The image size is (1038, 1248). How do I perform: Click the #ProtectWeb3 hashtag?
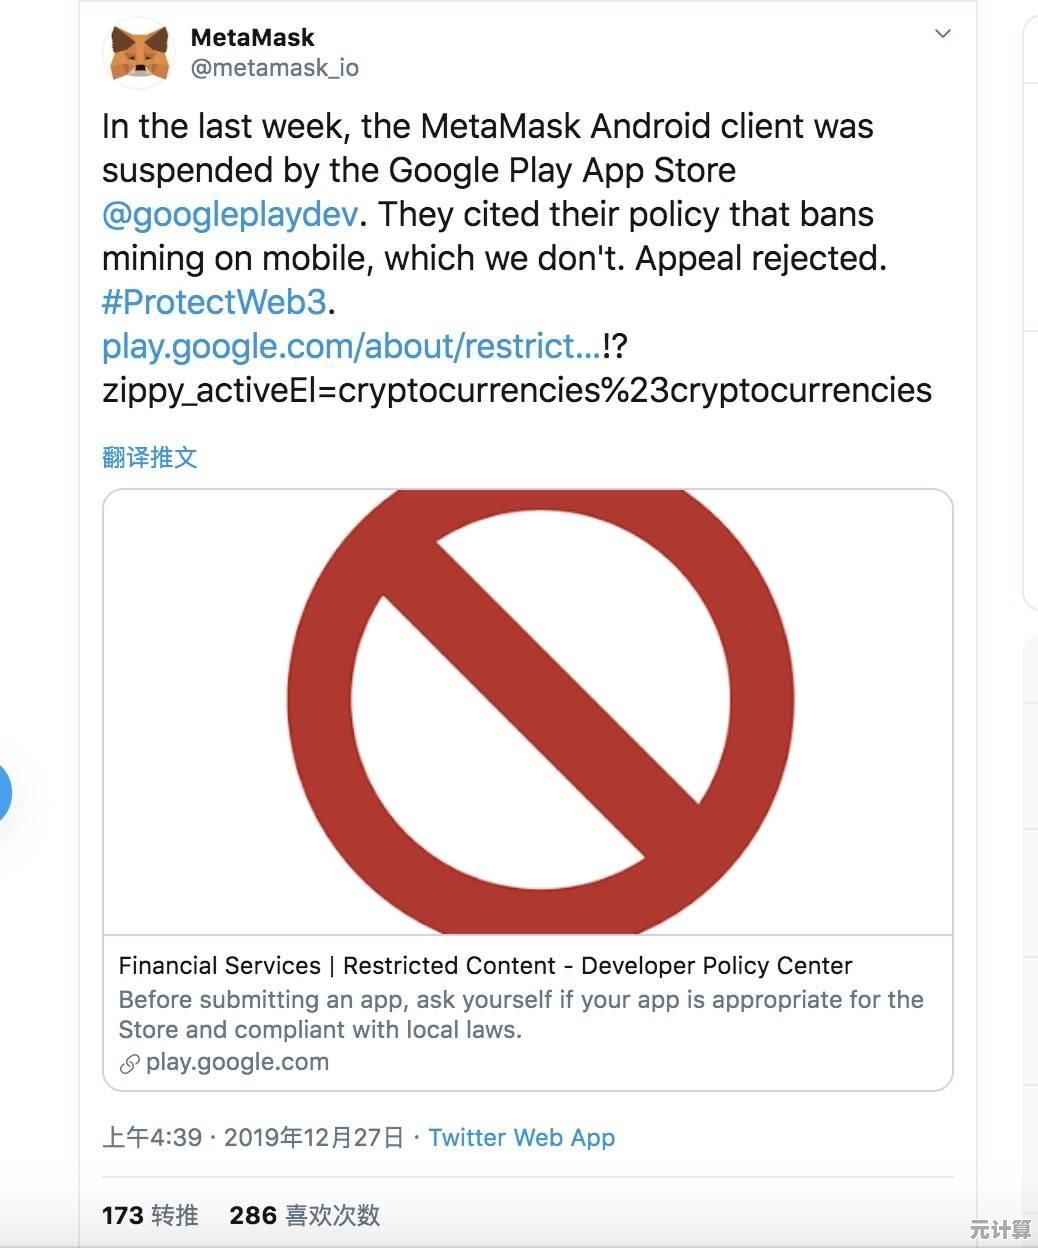(214, 302)
